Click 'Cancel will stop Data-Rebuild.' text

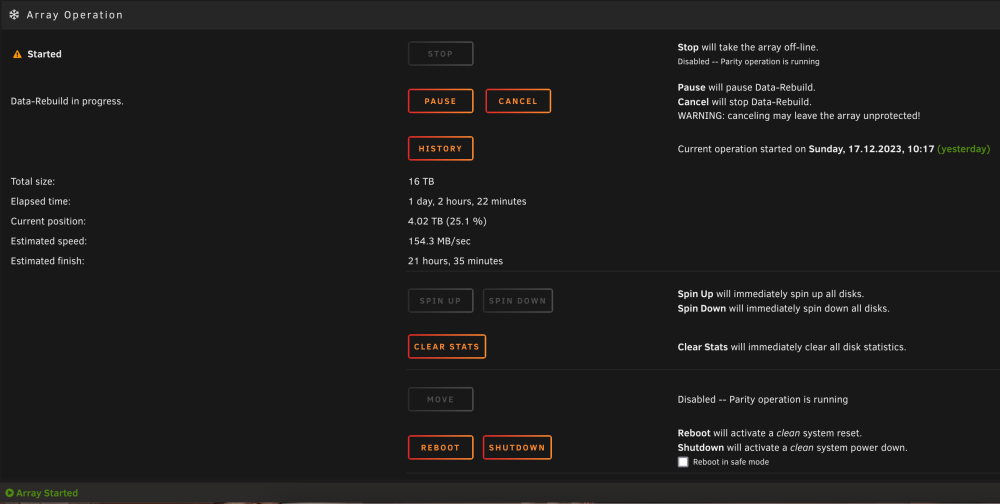744,101
